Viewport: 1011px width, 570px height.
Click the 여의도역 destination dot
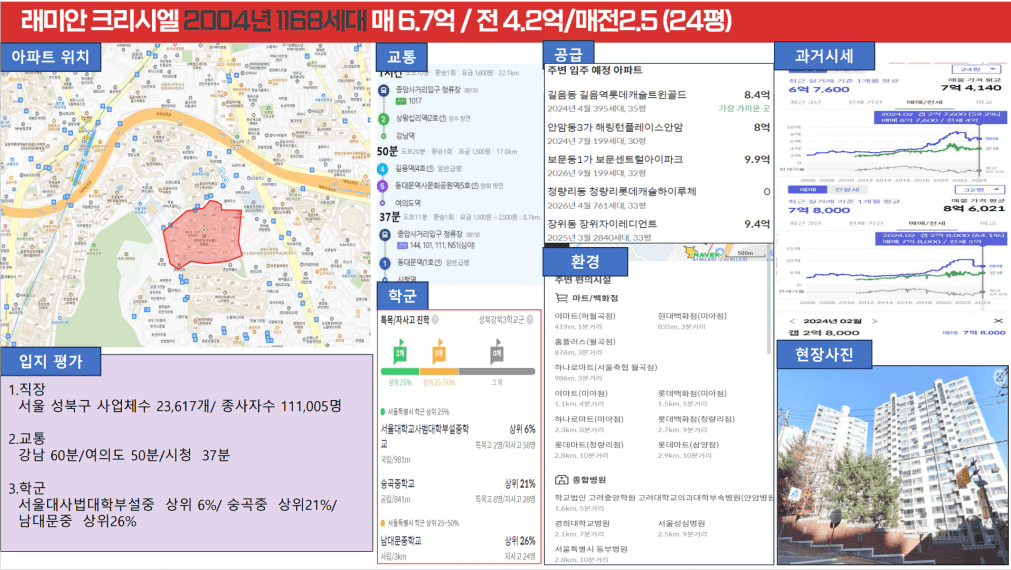click(x=382, y=202)
